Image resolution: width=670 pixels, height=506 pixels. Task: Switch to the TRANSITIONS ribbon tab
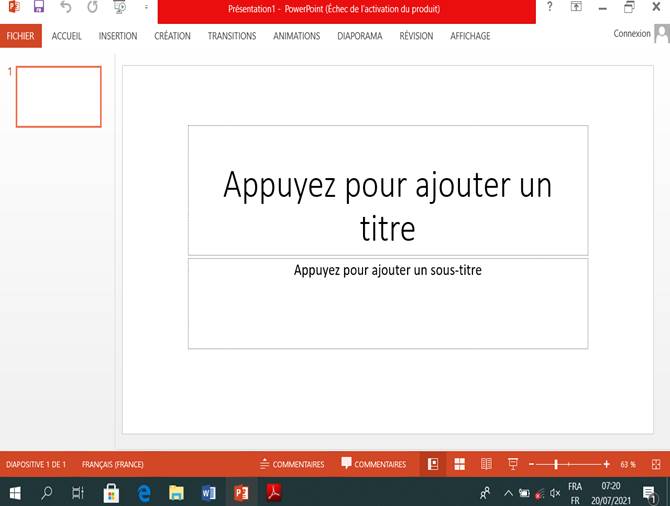[231, 36]
